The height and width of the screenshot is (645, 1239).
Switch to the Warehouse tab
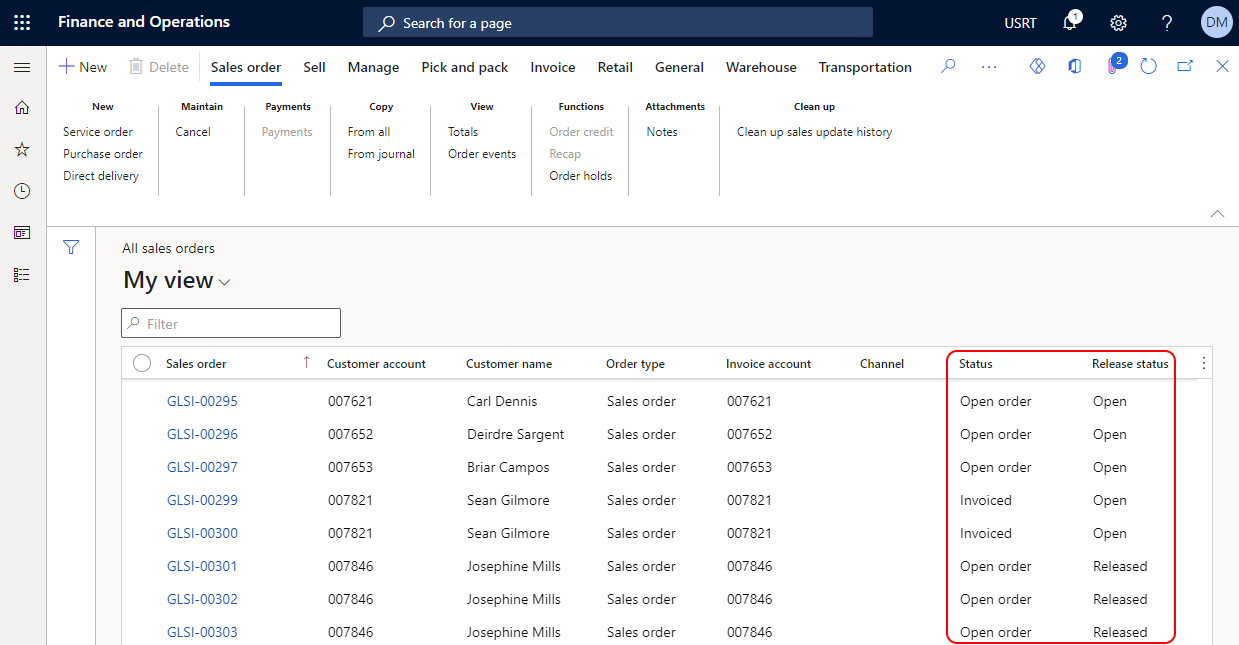click(x=761, y=67)
